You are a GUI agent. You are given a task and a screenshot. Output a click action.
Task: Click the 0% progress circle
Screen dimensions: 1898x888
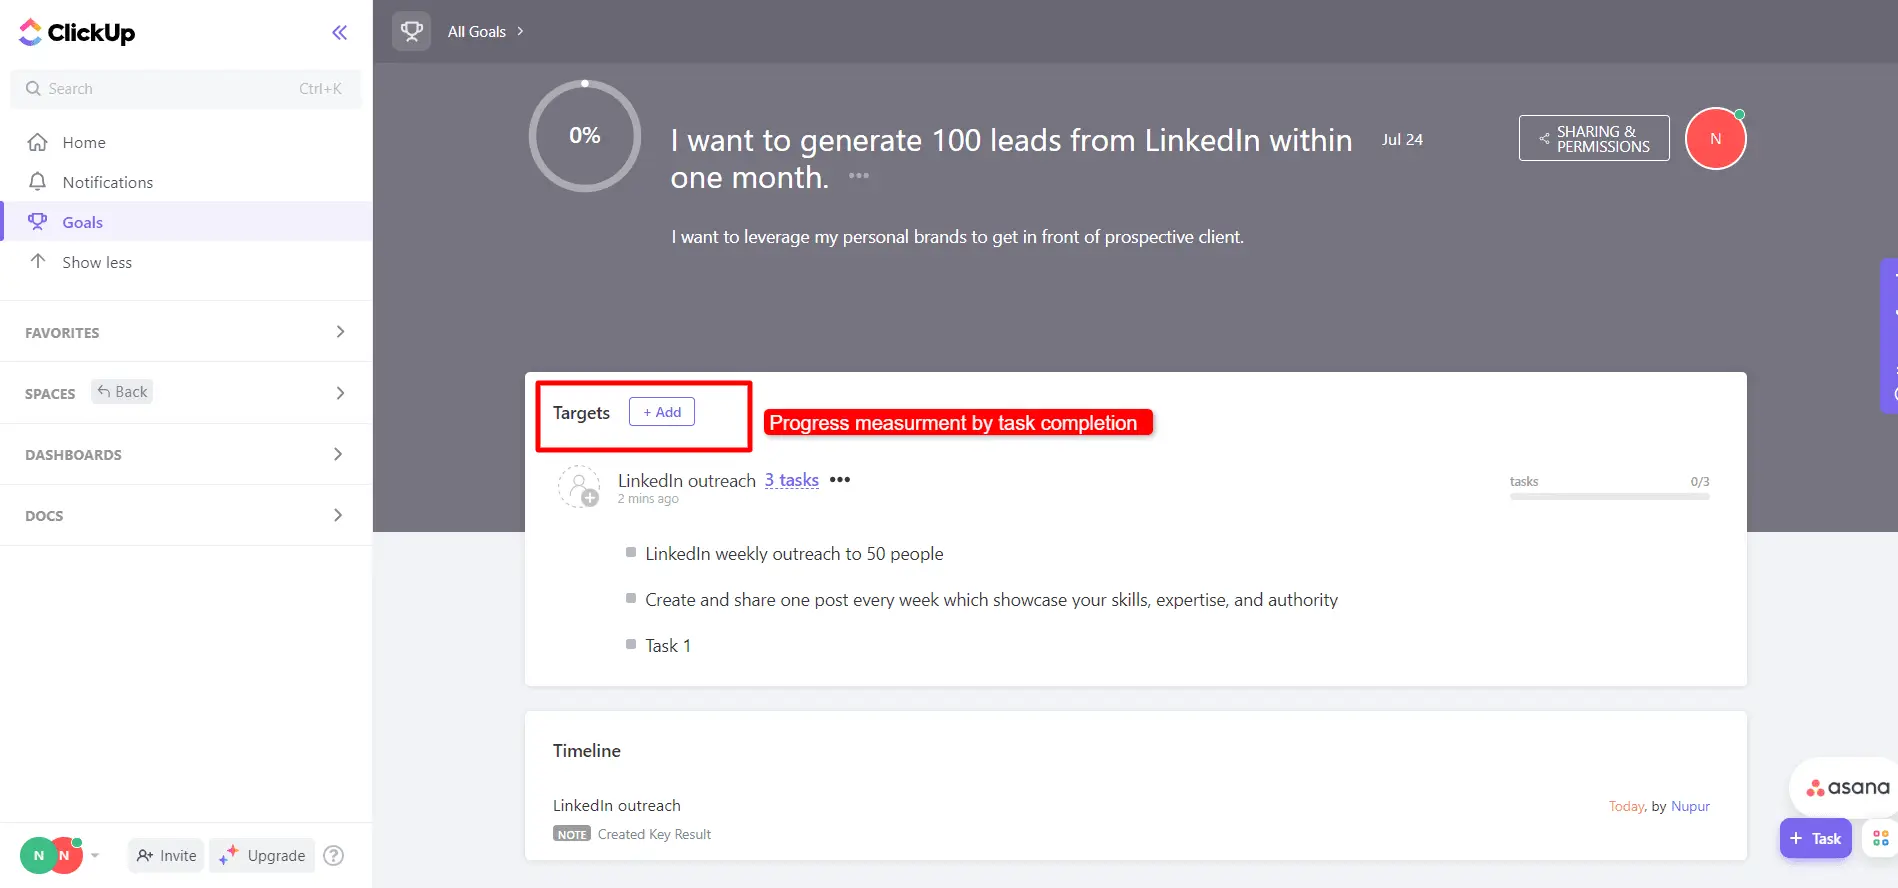[585, 136]
